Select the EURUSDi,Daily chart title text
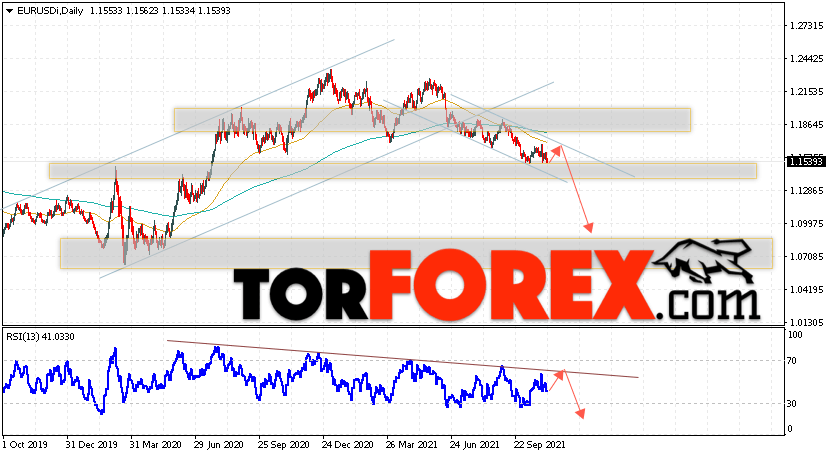This screenshot has width=830, height=456. 50,11
